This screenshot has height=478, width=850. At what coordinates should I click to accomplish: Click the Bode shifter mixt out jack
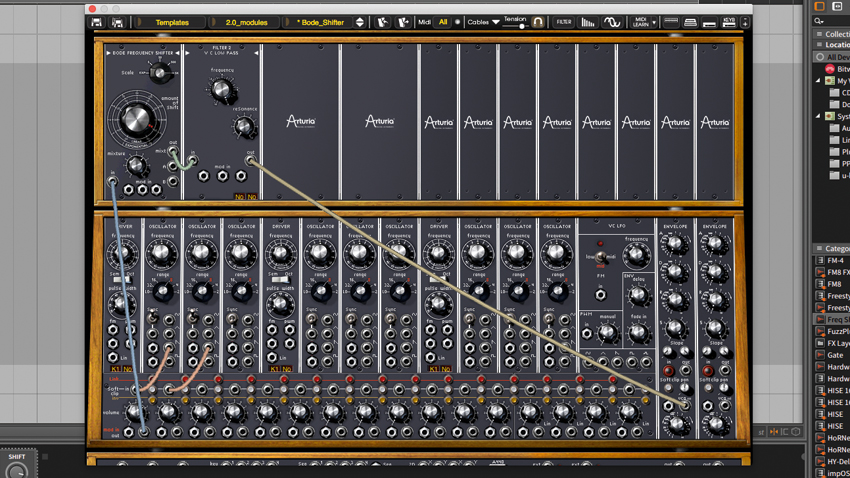tap(173, 151)
